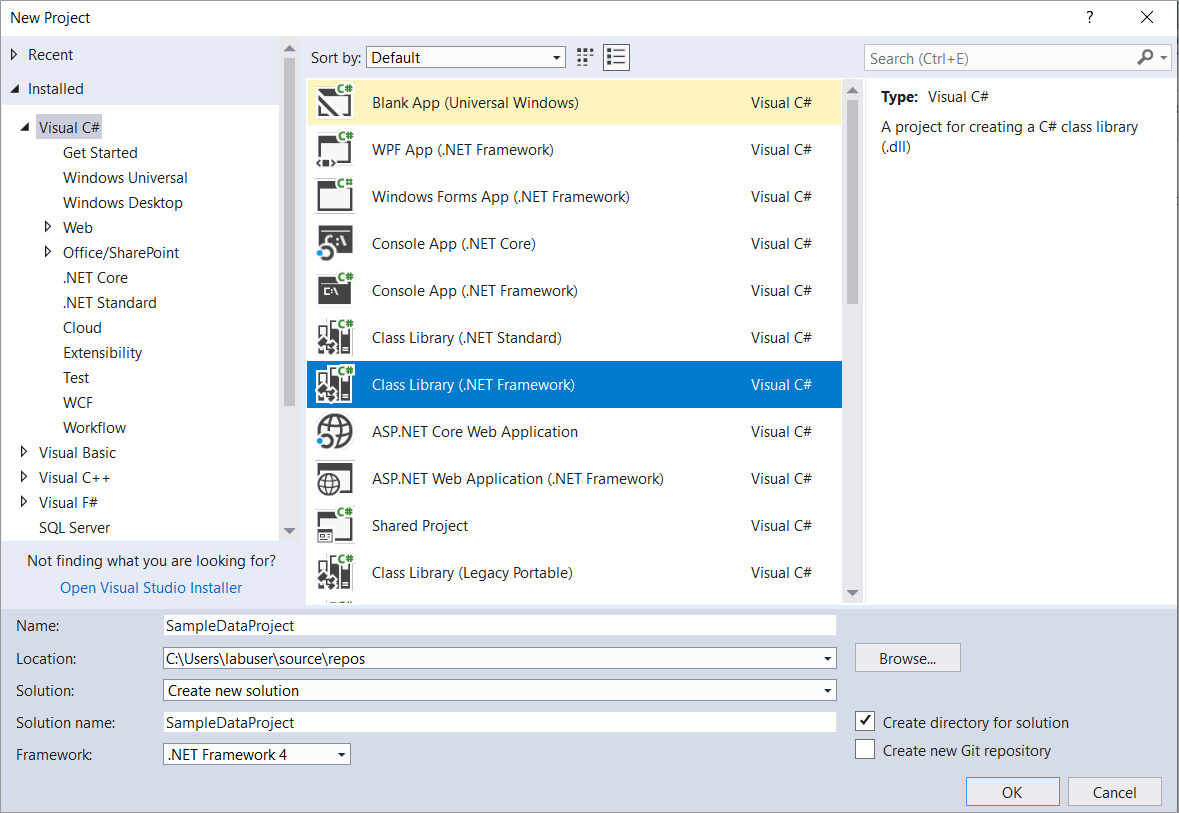This screenshot has height=813, width=1179.
Task: Click the Console App (.NET Core) icon
Action: click(x=335, y=244)
